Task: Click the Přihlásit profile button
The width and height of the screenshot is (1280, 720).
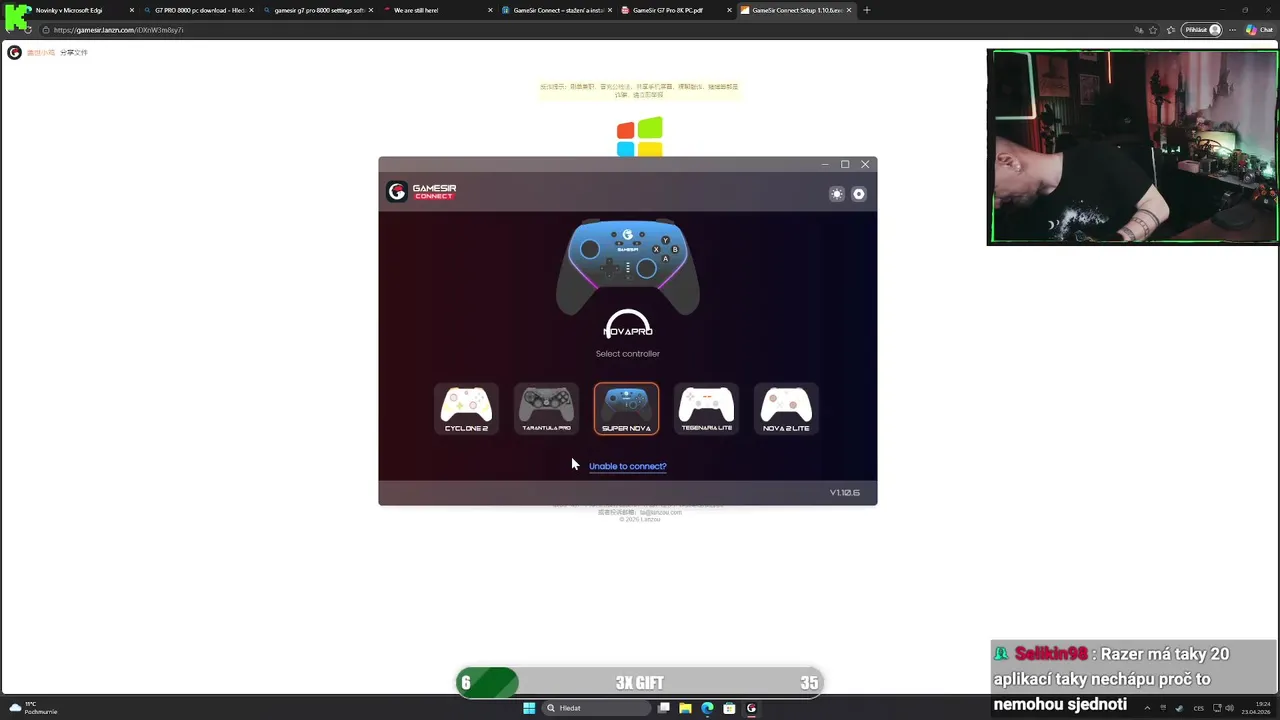Action: click(x=1202, y=30)
